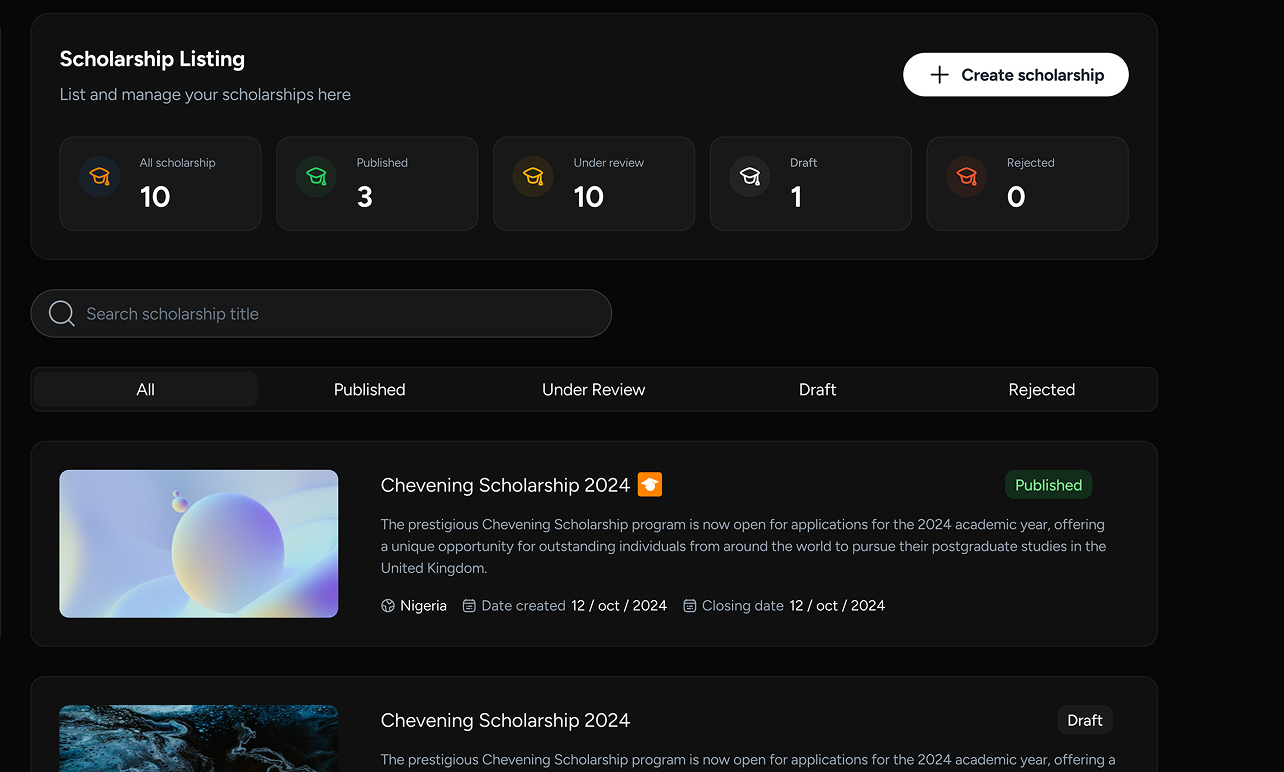The image size is (1284, 772).
Task: Open the second scholarship's dark ocean thumbnail
Action: click(199, 738)
